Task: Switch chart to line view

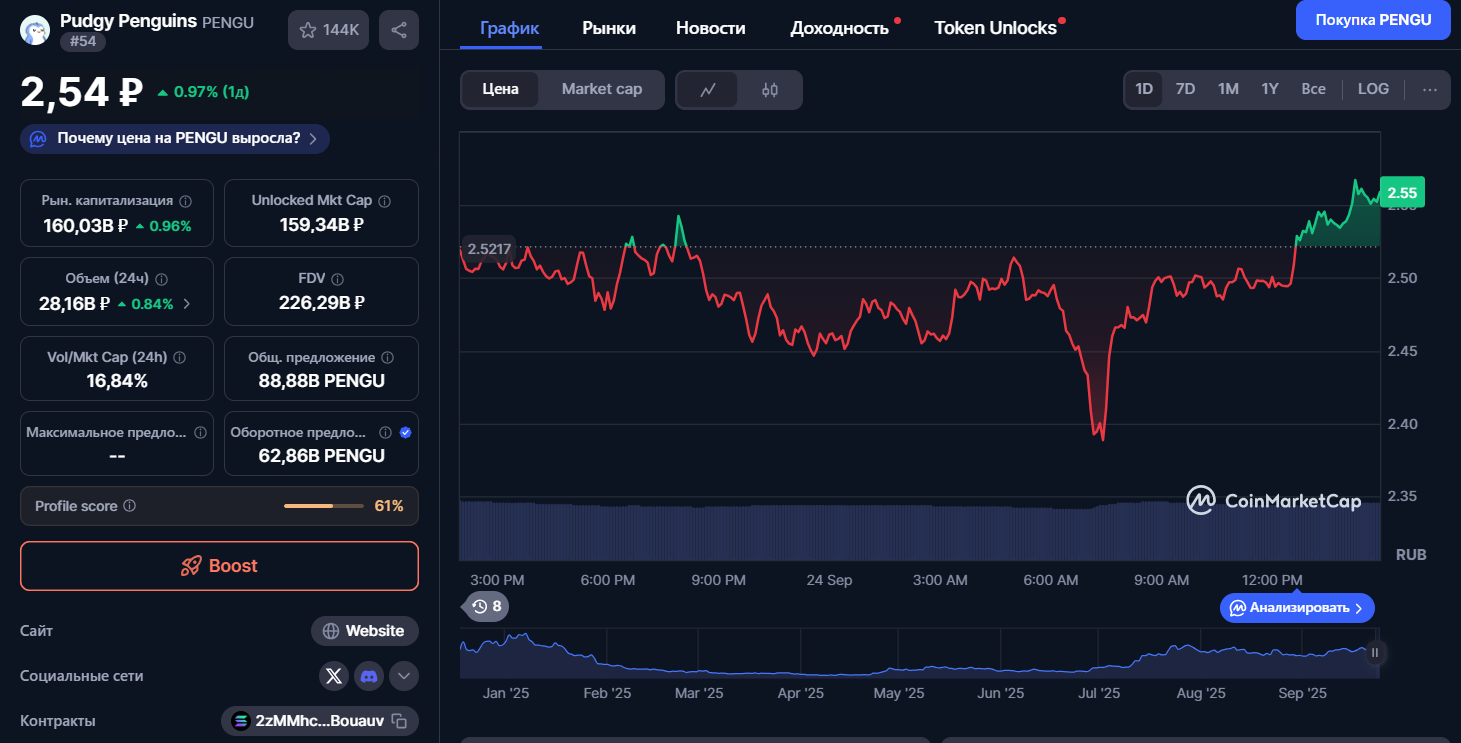Action: (708, 90)
